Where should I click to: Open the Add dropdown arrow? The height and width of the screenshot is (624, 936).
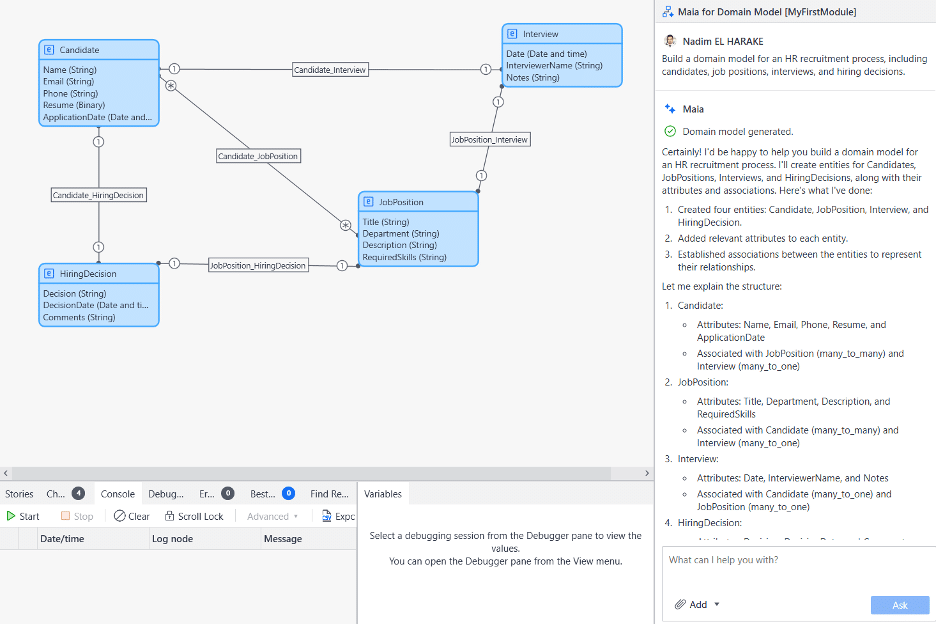pos(717,605)
